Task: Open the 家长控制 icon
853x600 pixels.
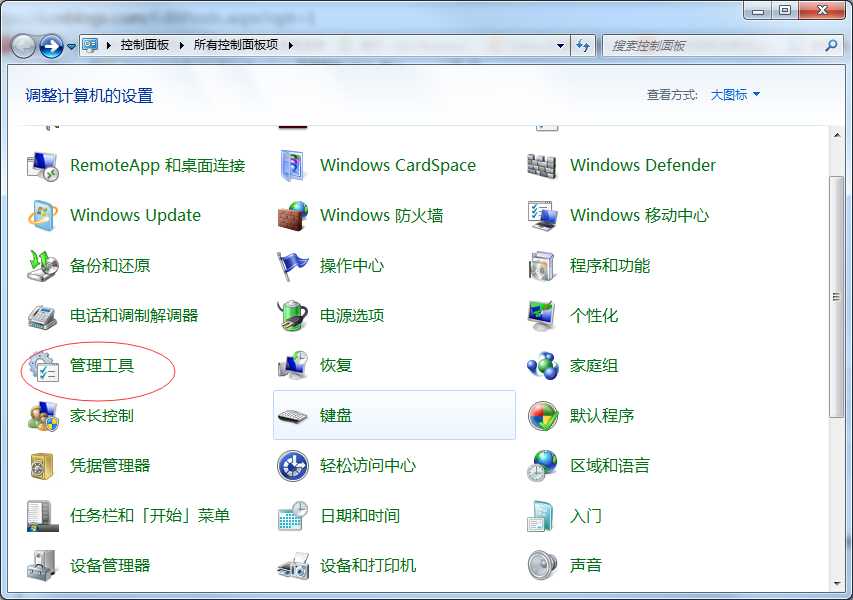Action: coord(42,416)
